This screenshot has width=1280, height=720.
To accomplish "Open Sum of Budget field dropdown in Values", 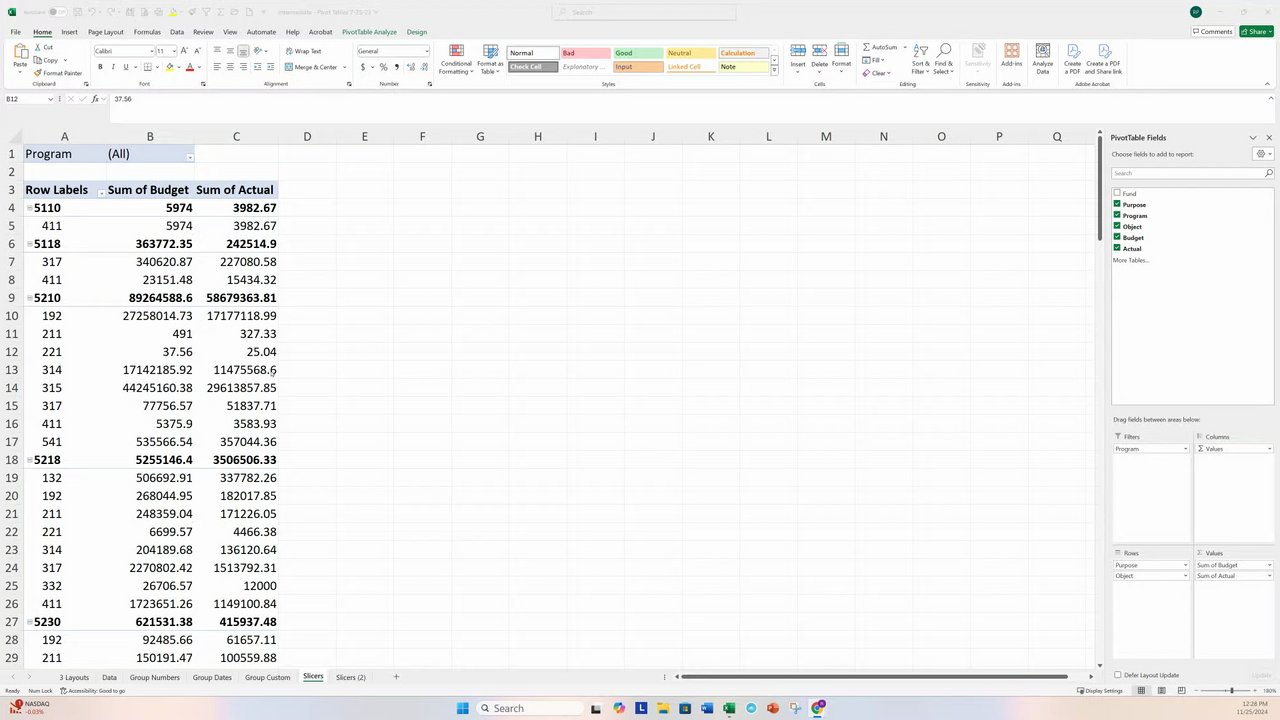I will point(1269,565).
